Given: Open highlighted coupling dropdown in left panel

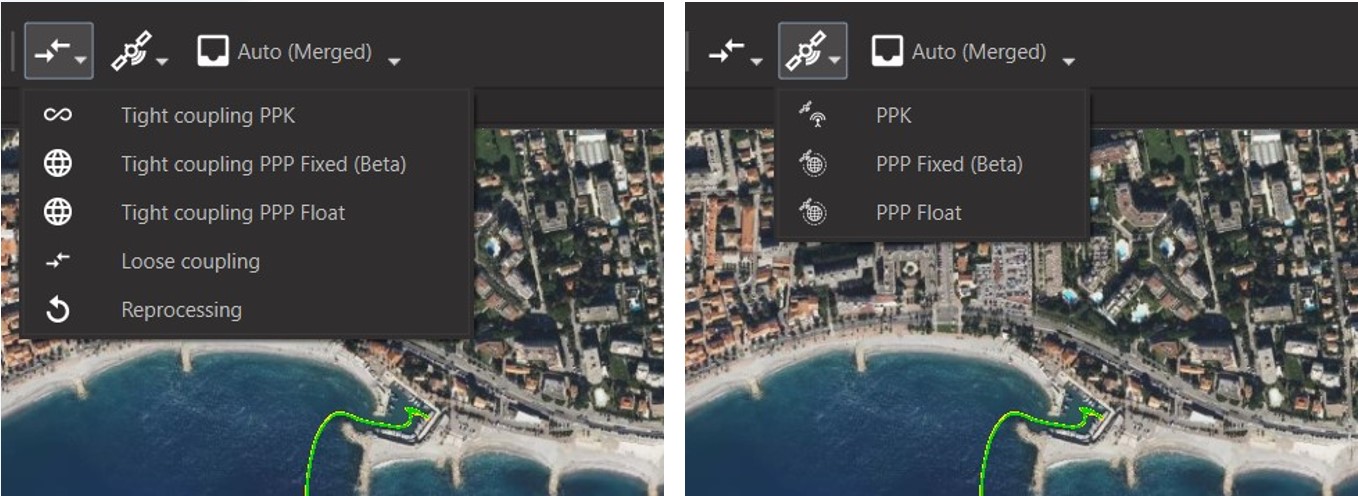Looking at the screenshot, I should pos(59,51).
